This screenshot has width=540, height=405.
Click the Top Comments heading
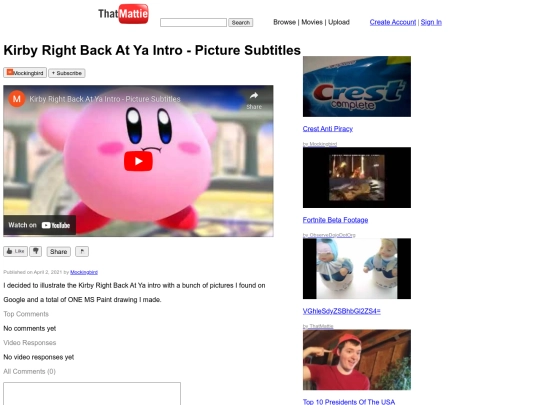(x=26, y=314)
